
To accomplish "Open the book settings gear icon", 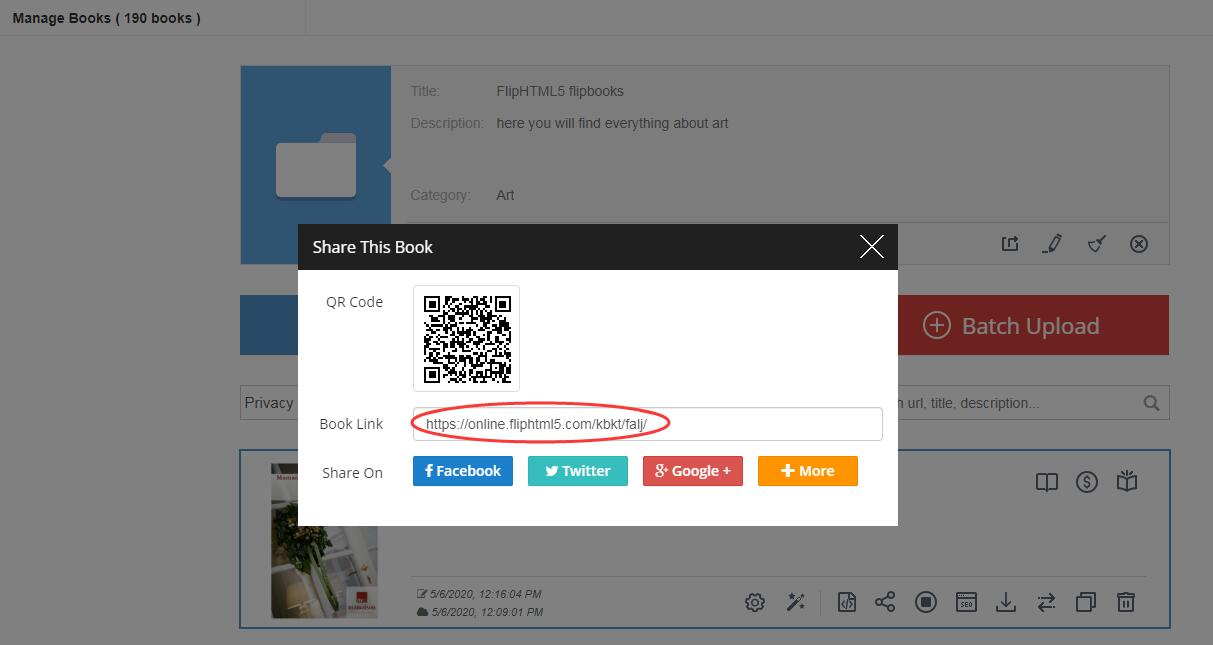I will click(x=754, y=601).
